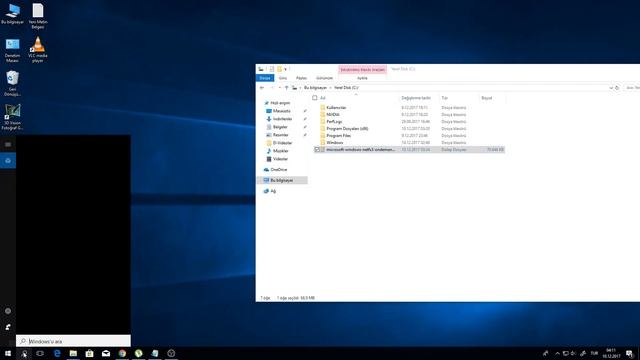The height and width of the screenshot is (360, 640).
Task: Open the Bu bilgisayar desktop icon
Action: tap(12, 14)
